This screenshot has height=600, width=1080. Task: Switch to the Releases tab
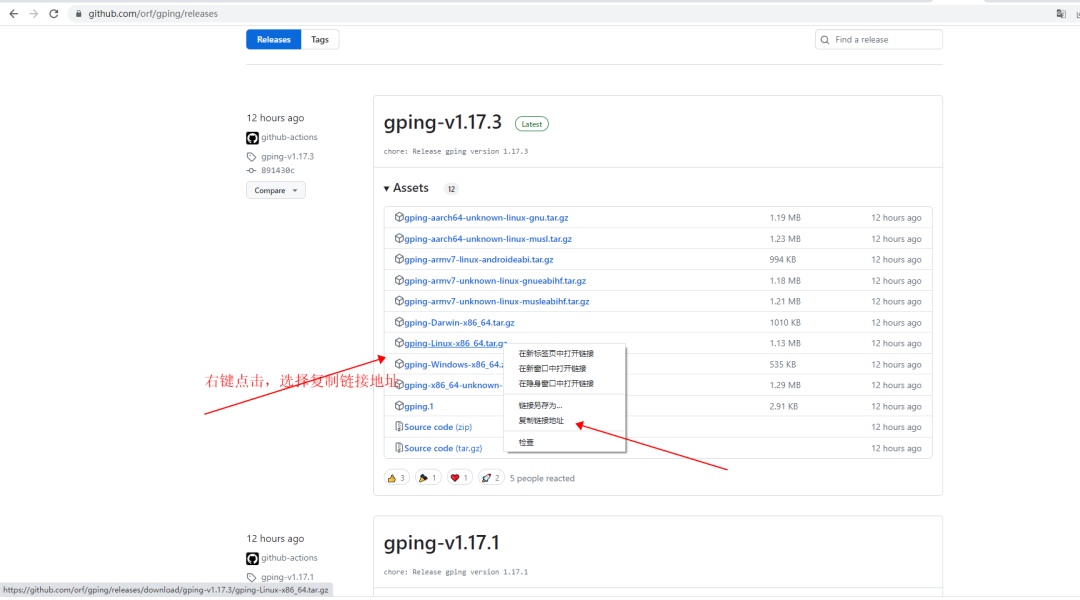[273, 39]
